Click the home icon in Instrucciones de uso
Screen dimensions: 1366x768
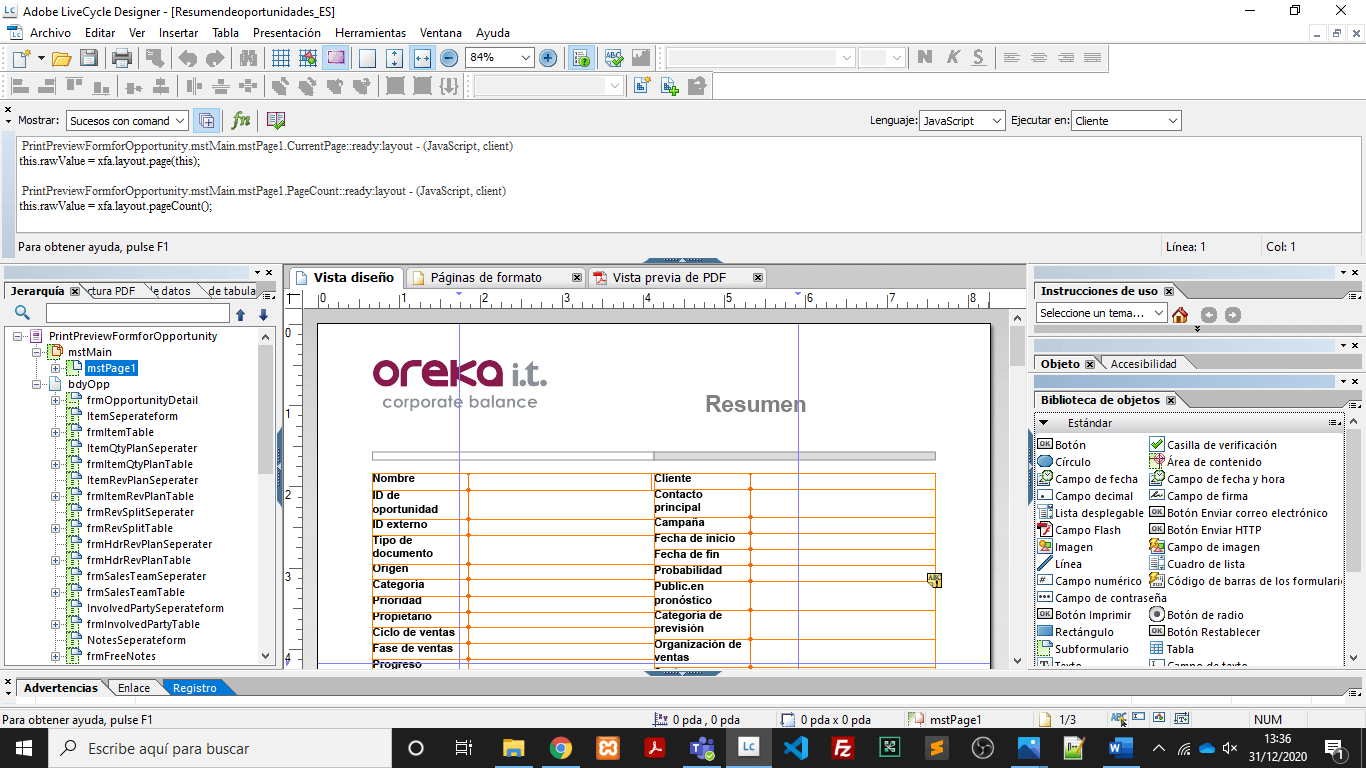coord(1180,314)
